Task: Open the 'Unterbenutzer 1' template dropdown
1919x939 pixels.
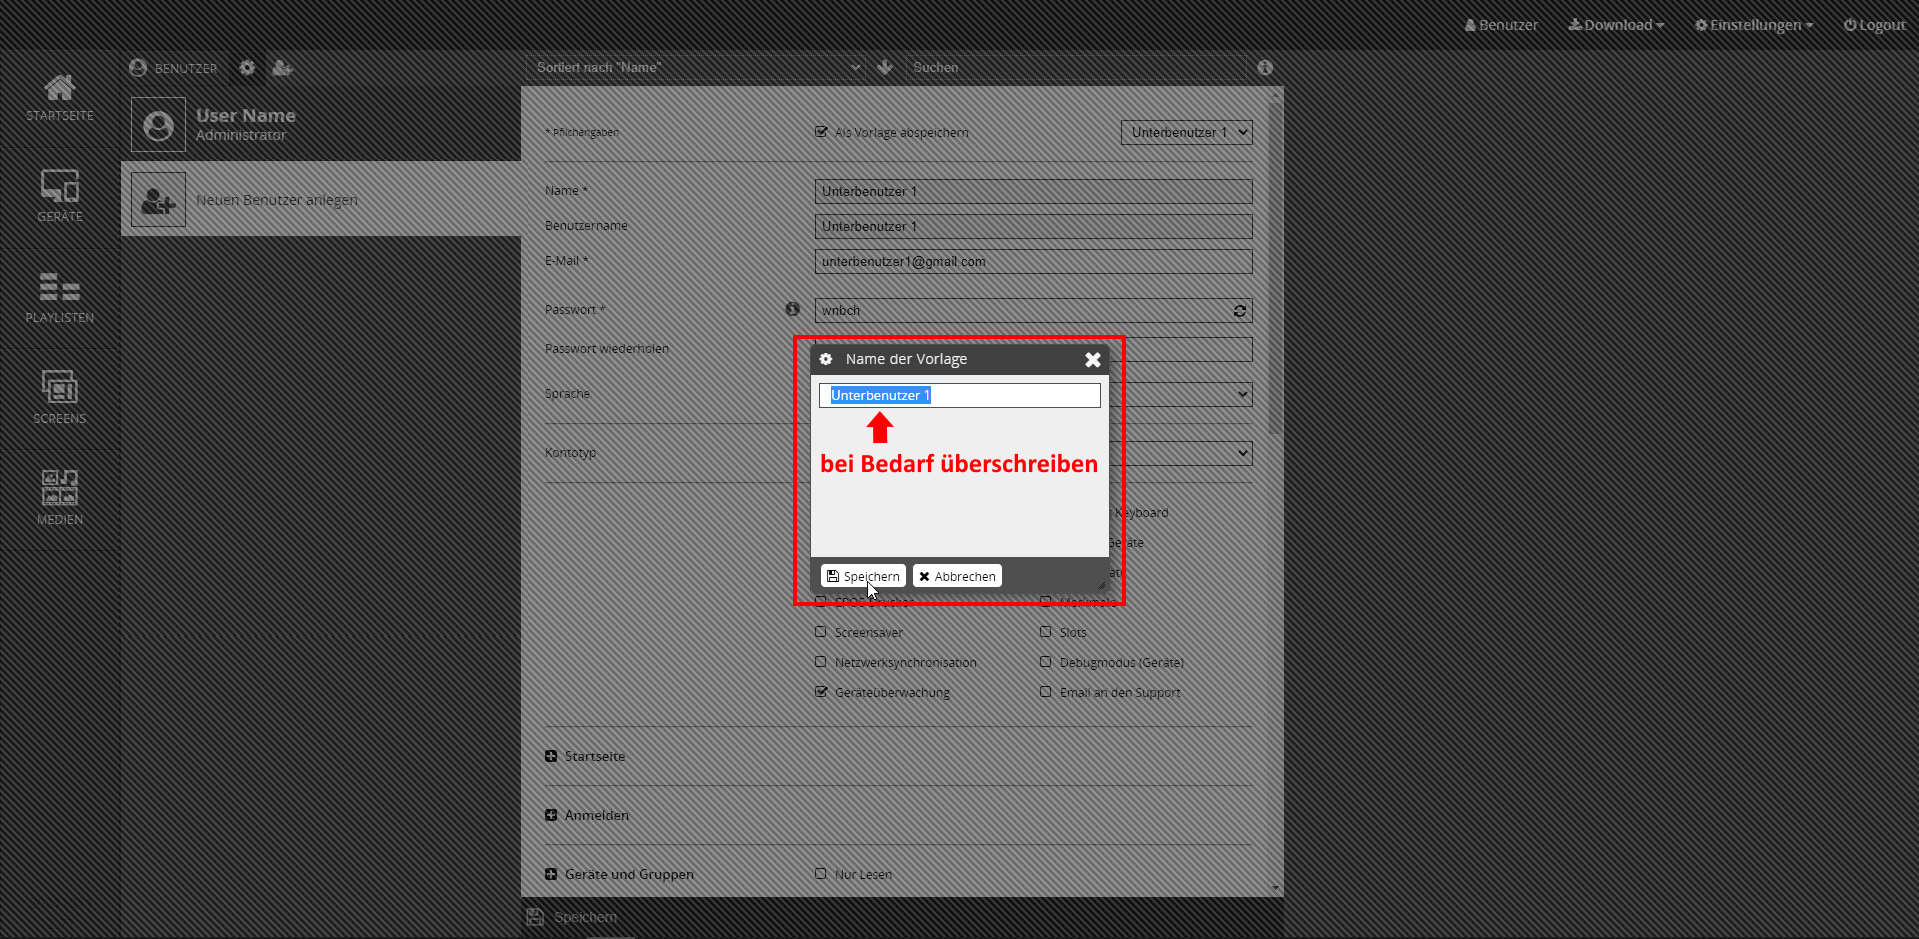Action: click(x=1186, y=132)
